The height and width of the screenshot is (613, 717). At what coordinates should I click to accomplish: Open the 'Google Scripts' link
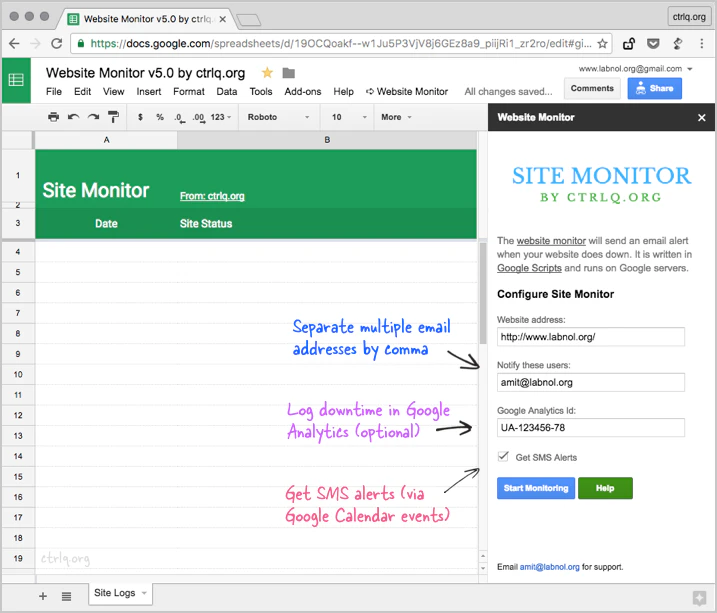(529, 268)
